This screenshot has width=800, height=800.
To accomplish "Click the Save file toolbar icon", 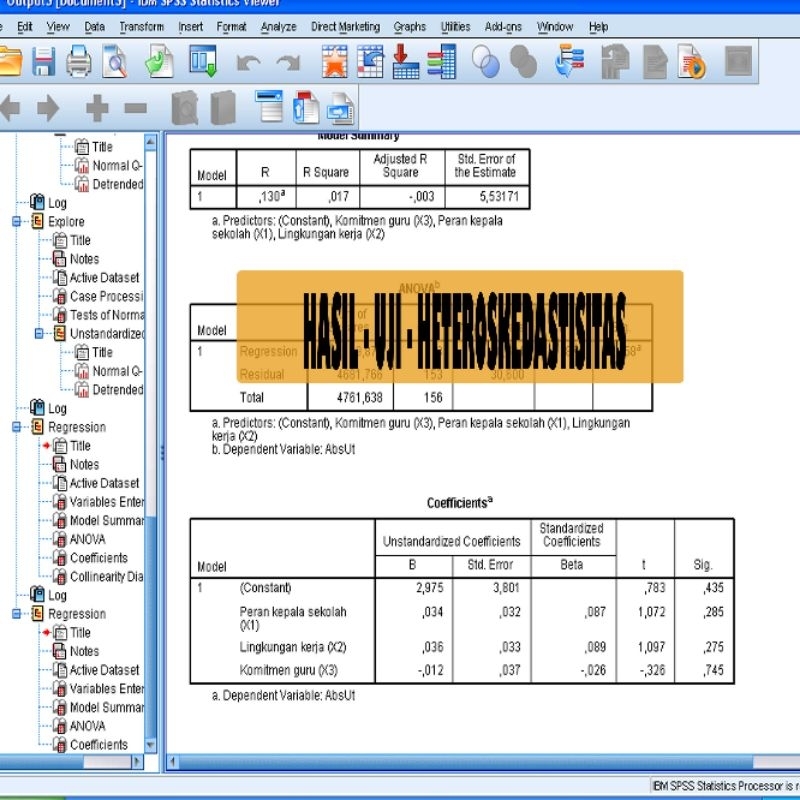I will (43, 63).
